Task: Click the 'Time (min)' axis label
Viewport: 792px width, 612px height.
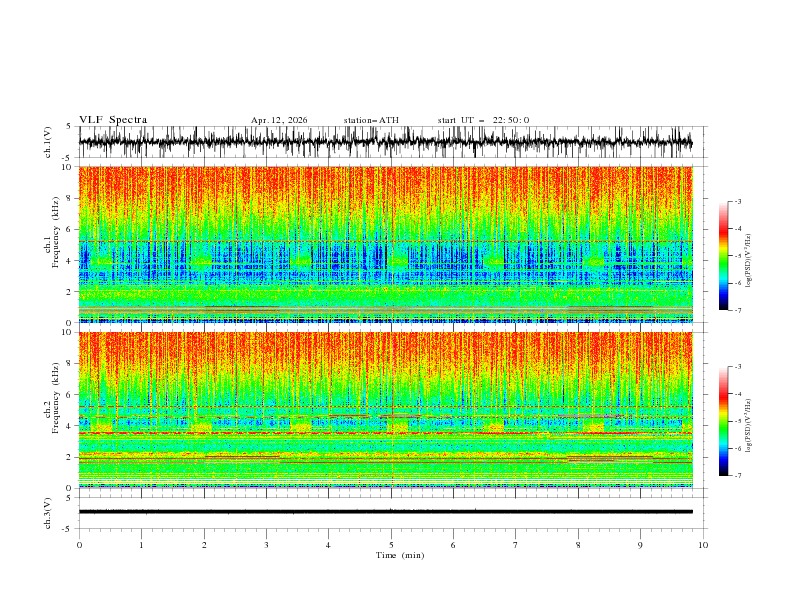Action: (400, 555)
